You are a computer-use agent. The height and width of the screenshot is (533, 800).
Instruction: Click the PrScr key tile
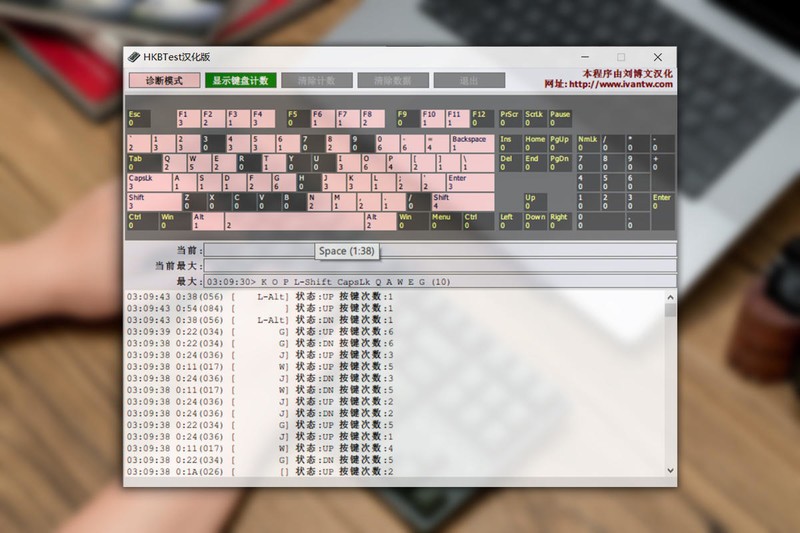click(510, 118)
